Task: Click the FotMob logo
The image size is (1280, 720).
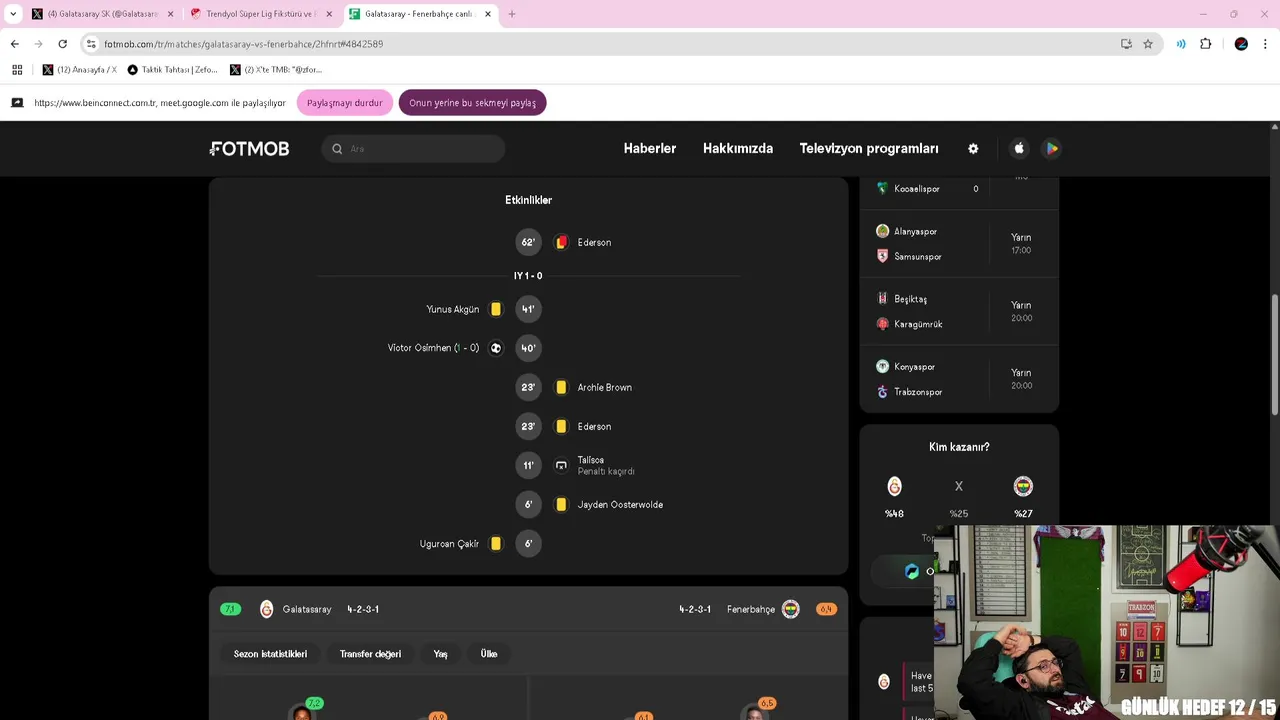Action: pos(249,148)
